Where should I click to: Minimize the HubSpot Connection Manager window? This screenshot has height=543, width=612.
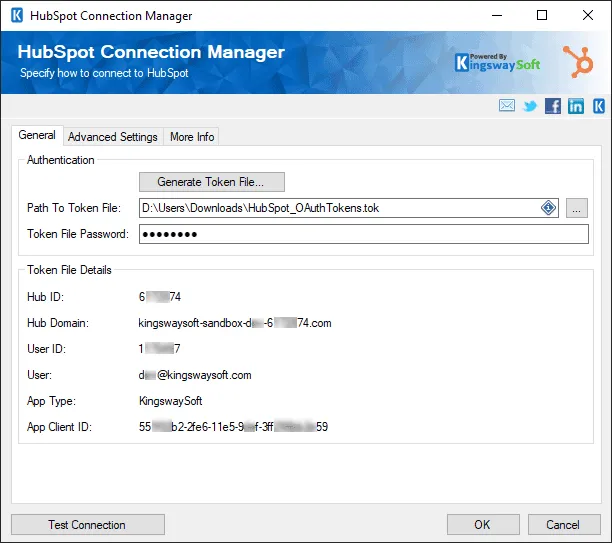click(497, 16)
